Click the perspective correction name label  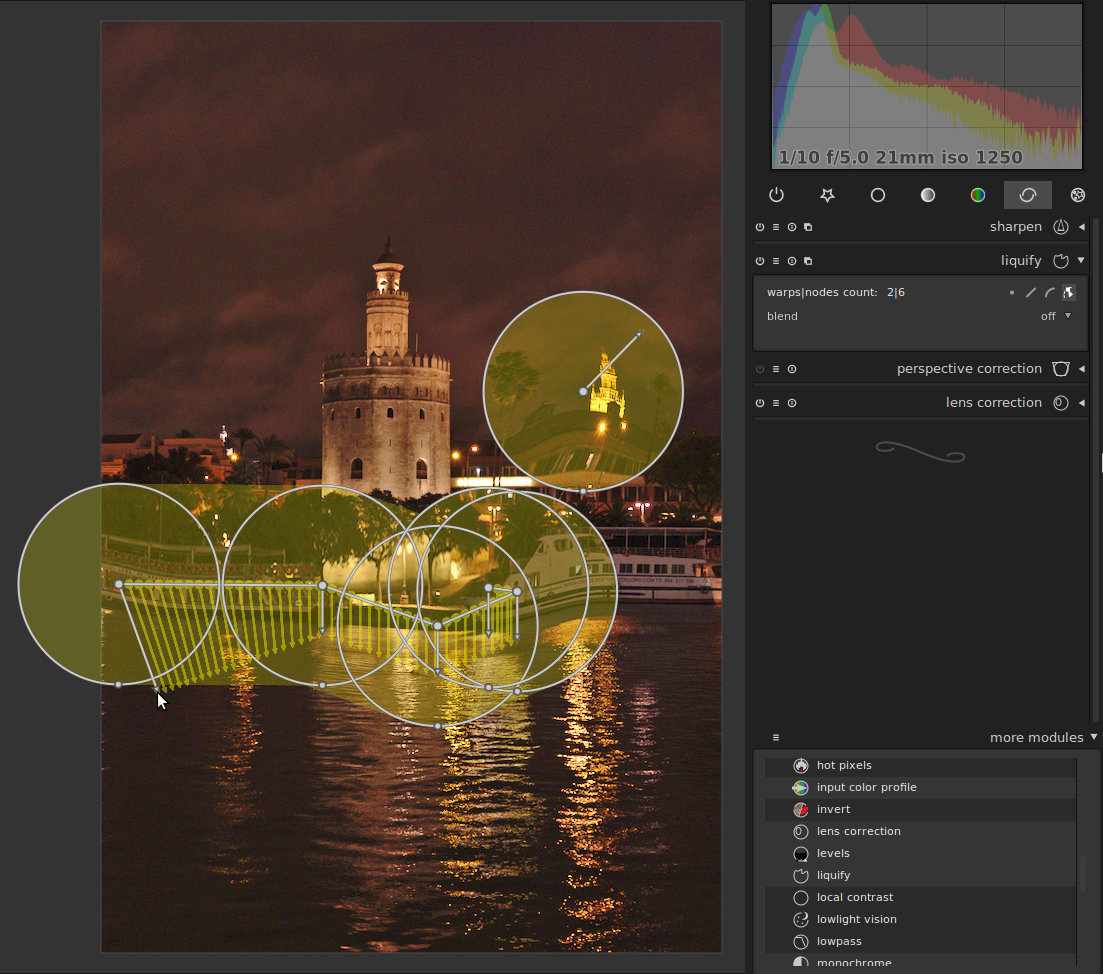(x=969, y=369)
